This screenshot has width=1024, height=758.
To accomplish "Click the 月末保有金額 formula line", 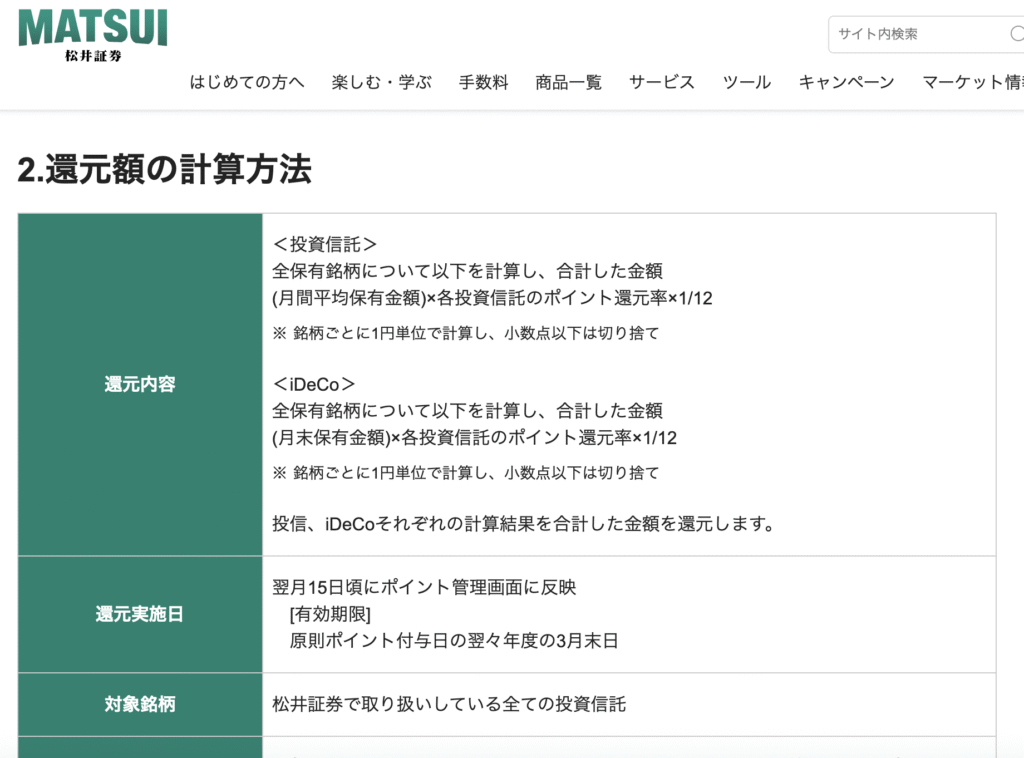I will [x=475, y=437].
